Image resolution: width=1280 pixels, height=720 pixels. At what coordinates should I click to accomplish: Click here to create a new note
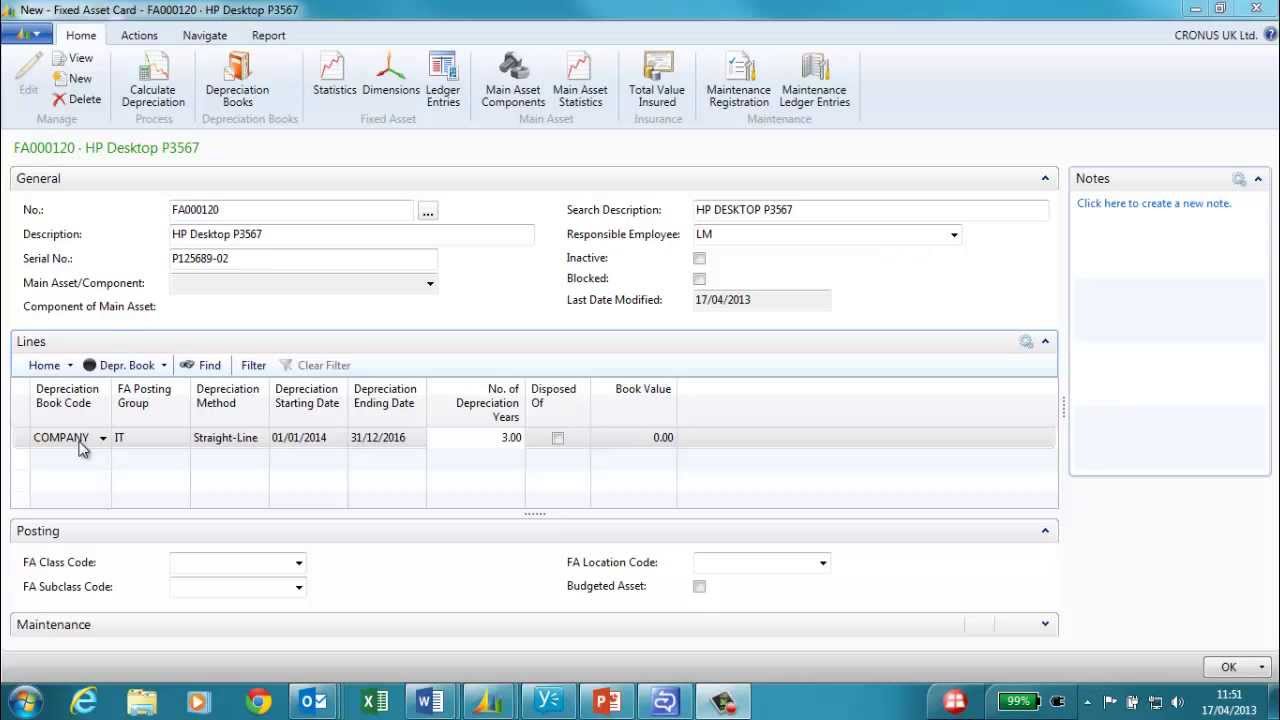coord(1154,203)
